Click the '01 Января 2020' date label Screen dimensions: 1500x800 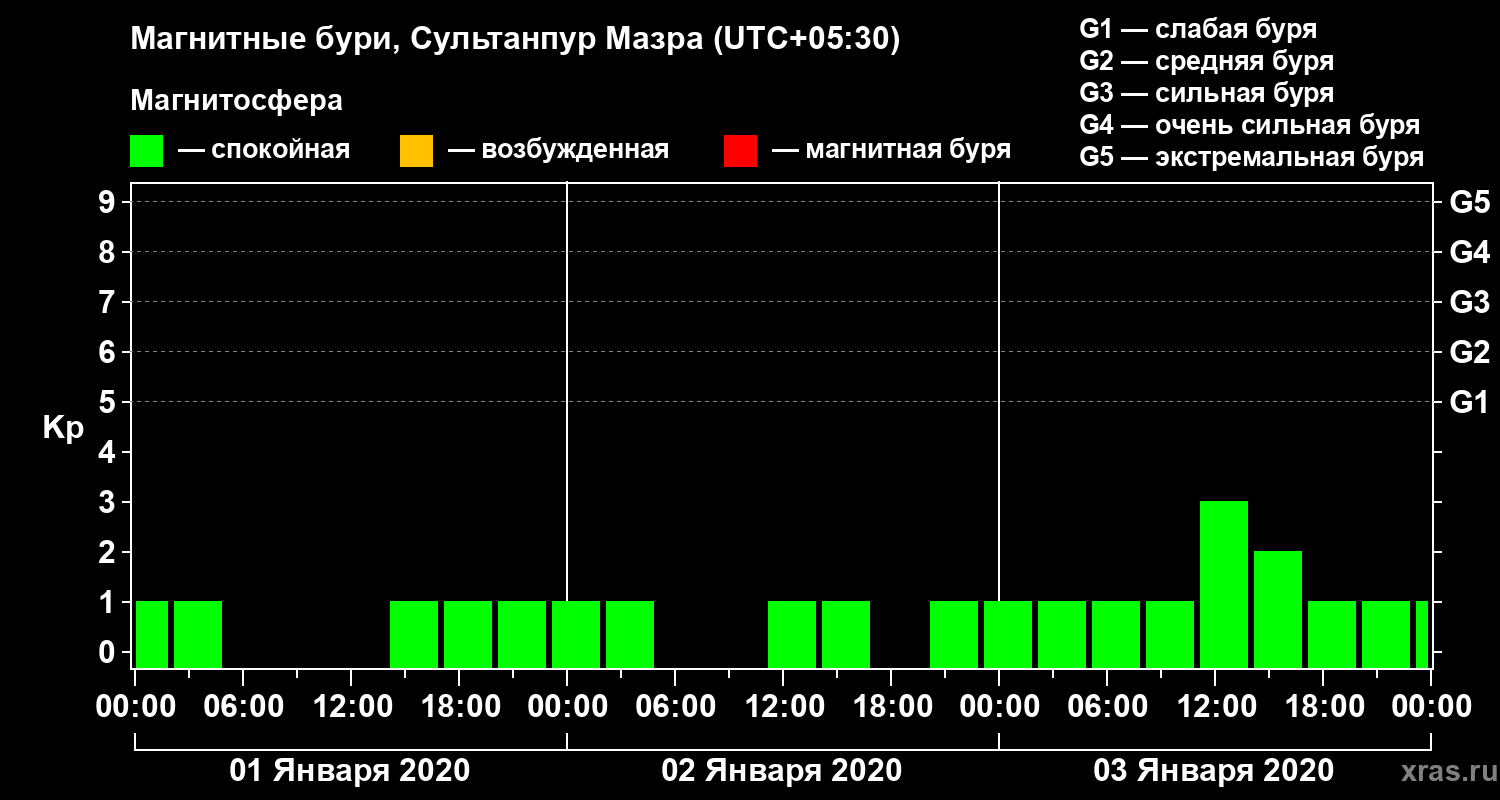(350, 771)
